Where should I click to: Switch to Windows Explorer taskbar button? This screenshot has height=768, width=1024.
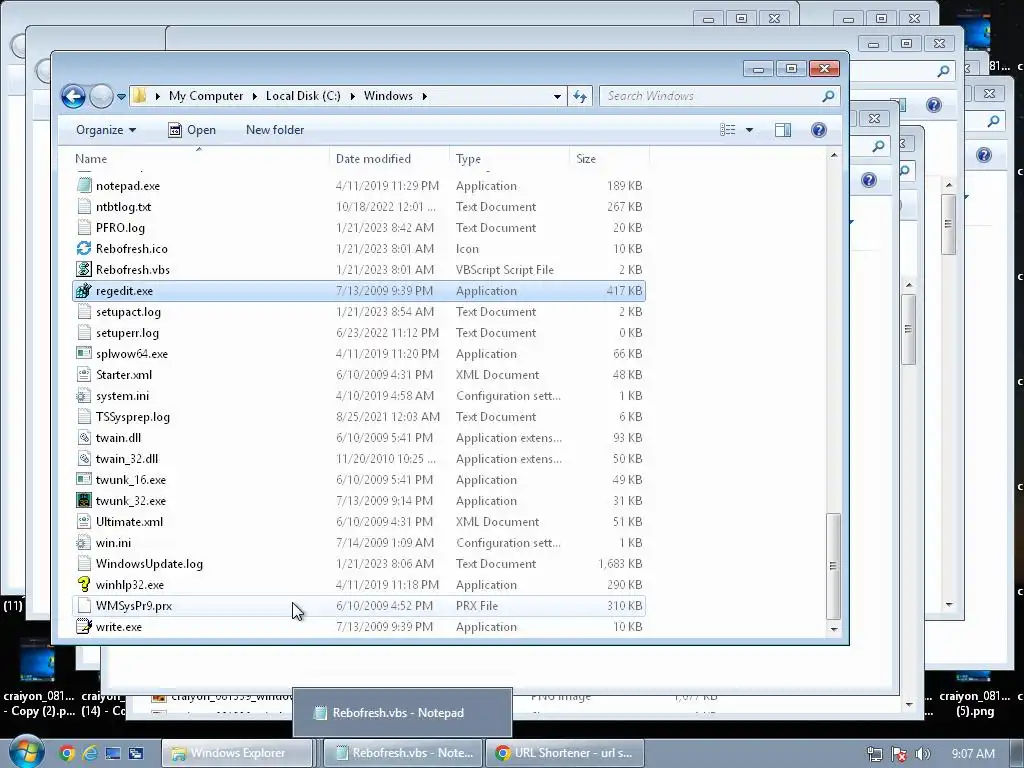(236, 753)
